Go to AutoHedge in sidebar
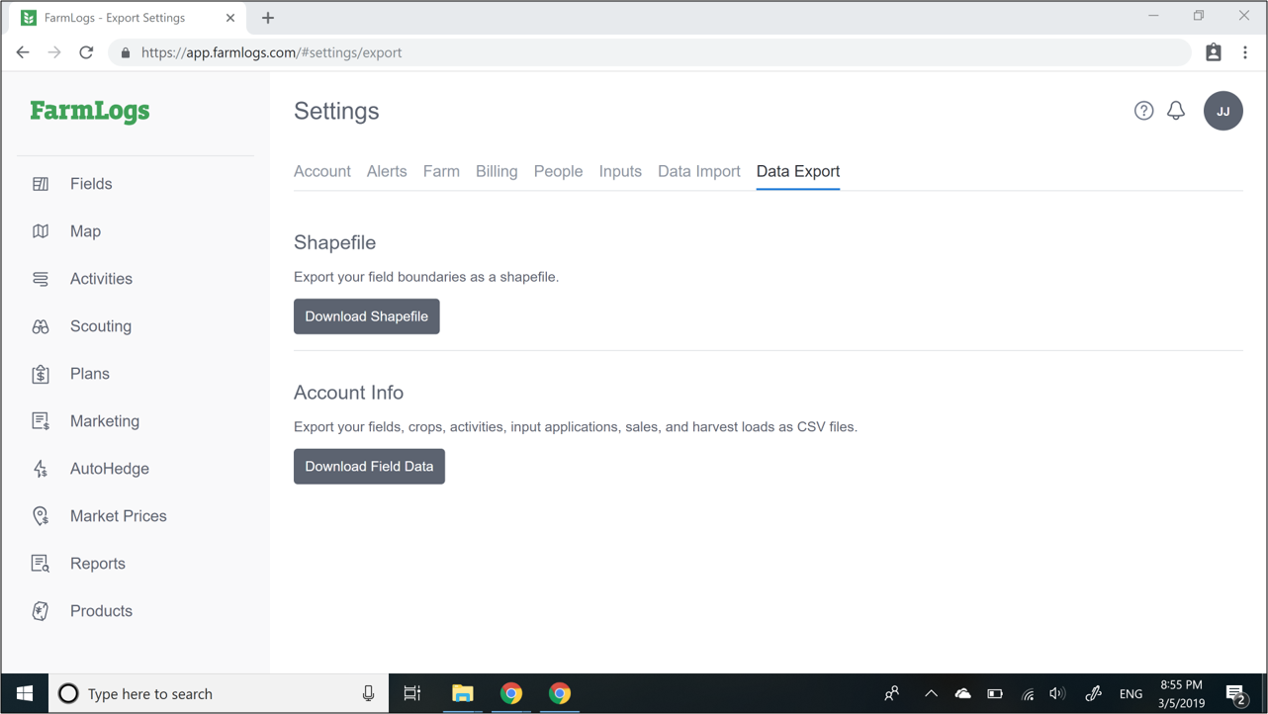The height and width of the screenshot is (714, 1268). click(x=110, y=469)
